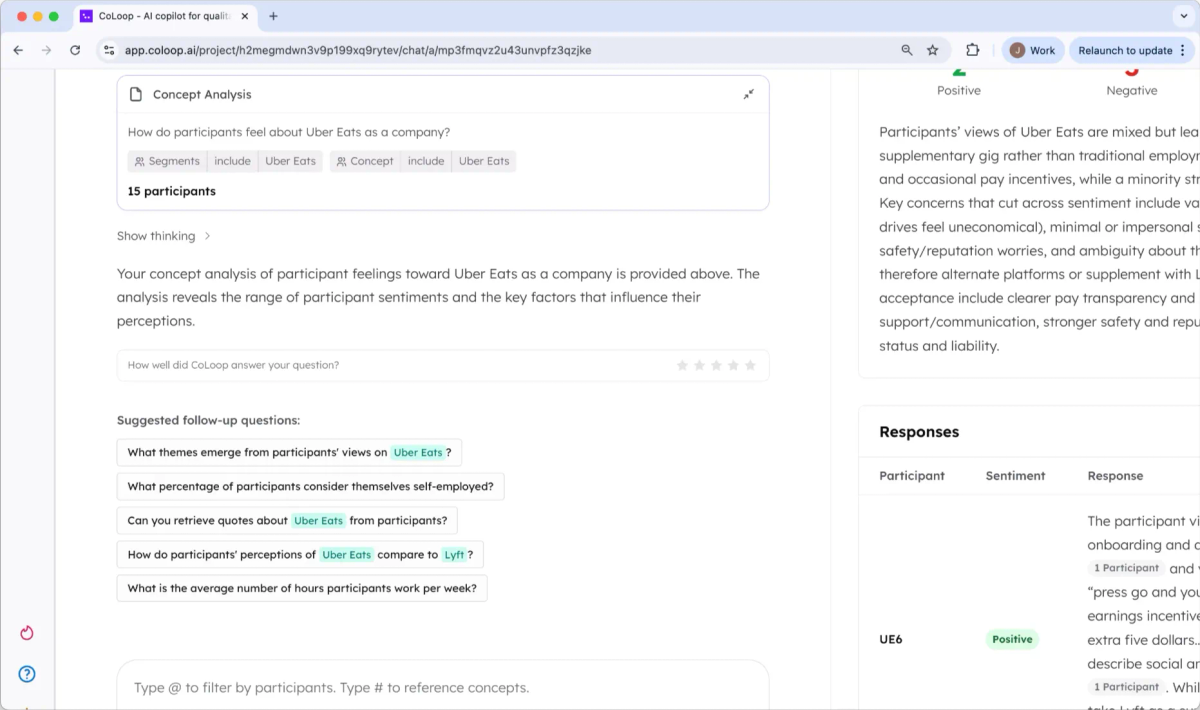Screen dimensions: 1200x710
Task: Rate the answer five stars
Action: 751,365
